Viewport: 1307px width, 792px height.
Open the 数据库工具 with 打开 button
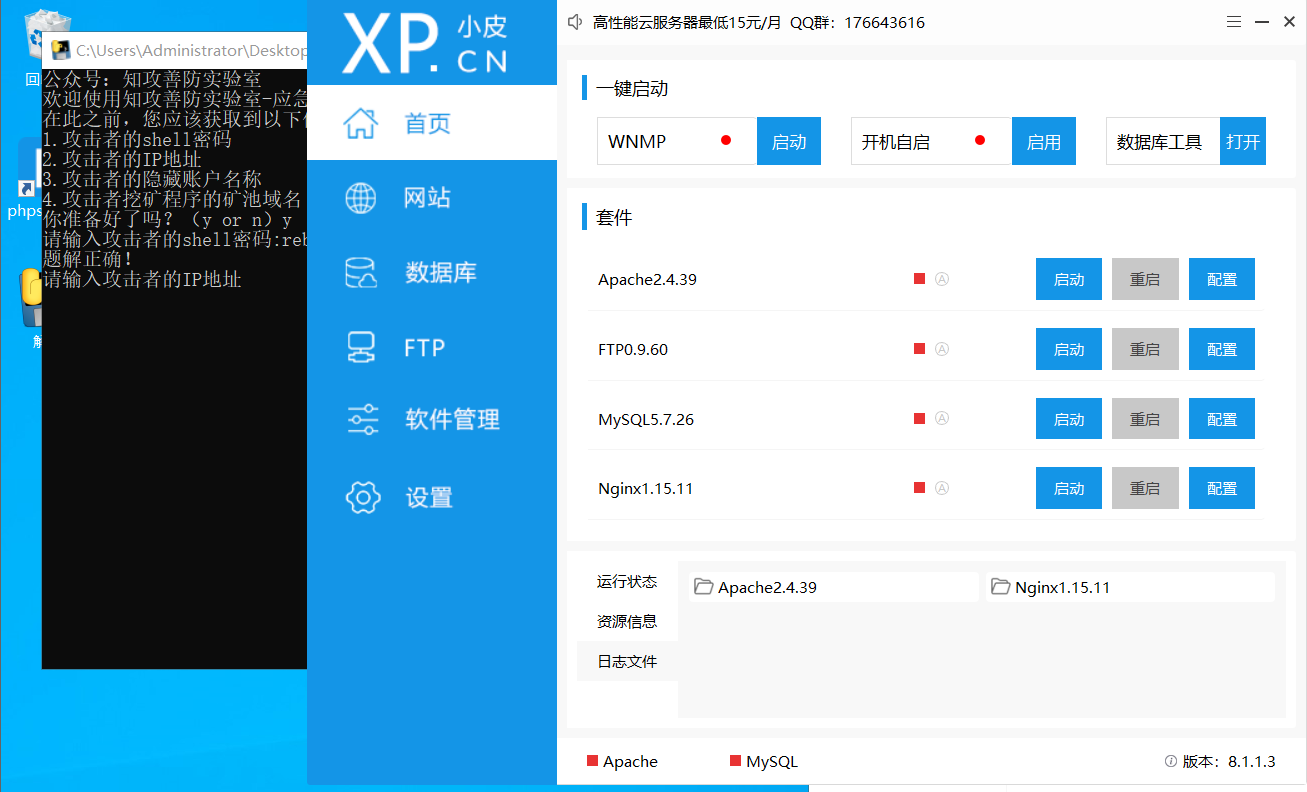point(1243,141)
